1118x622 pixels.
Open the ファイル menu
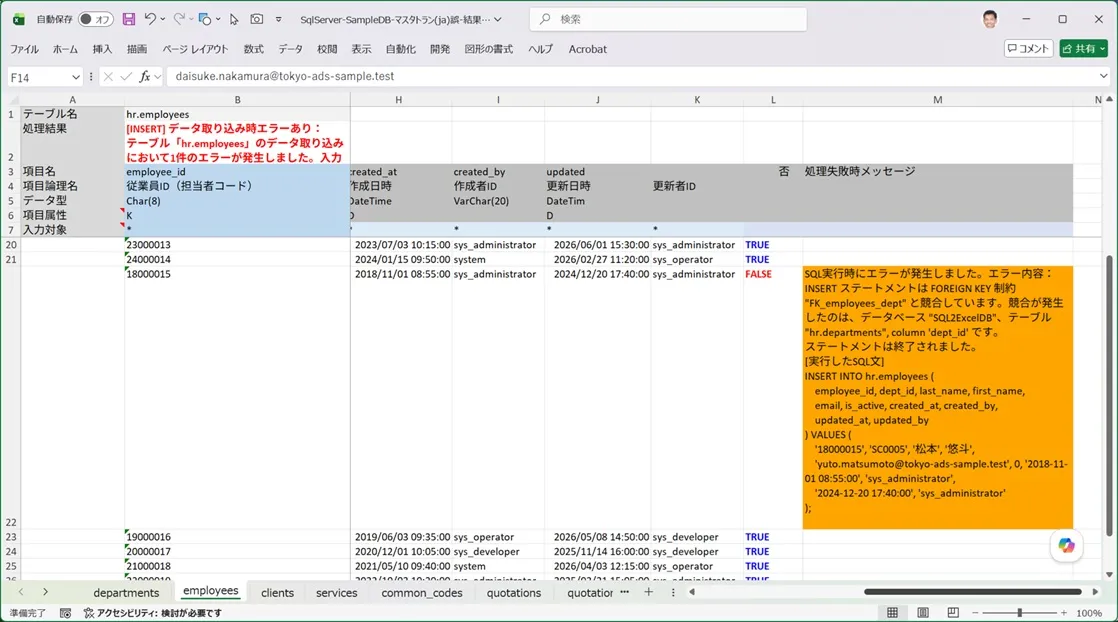pyautogui.click(x=24, y=49)
